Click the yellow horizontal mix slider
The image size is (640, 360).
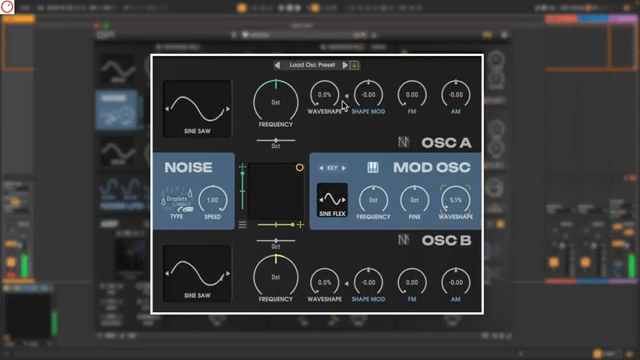point(276,224)
